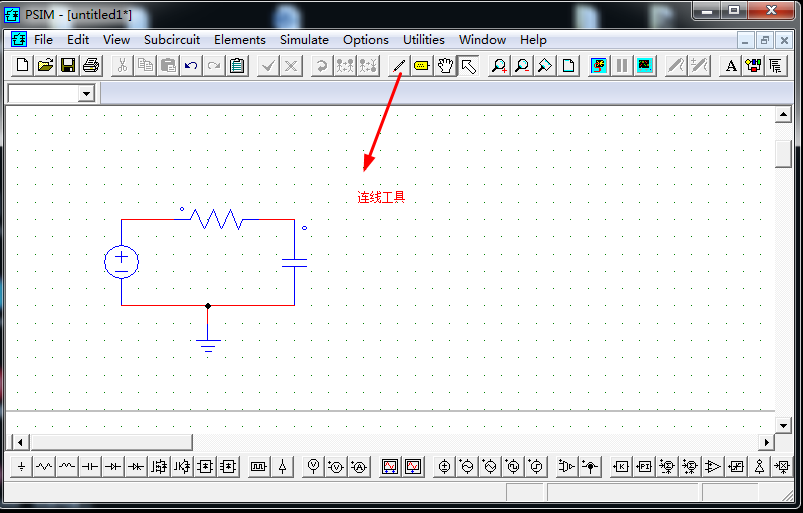Place a MOSFET switch element
This screenshot has height=513, width=803.
(x=159, y=466)
